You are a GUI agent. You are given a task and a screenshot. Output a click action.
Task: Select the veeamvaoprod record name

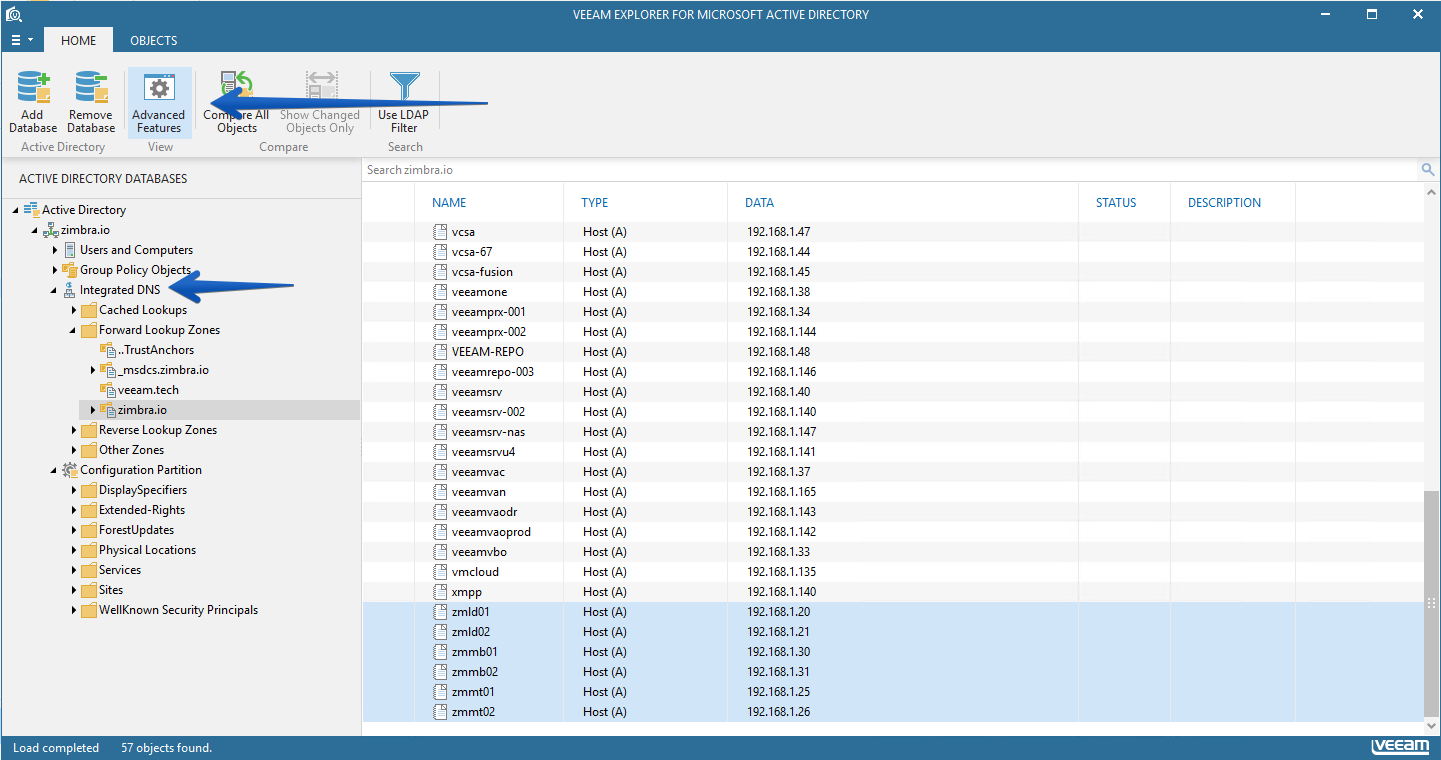(492, 532)
